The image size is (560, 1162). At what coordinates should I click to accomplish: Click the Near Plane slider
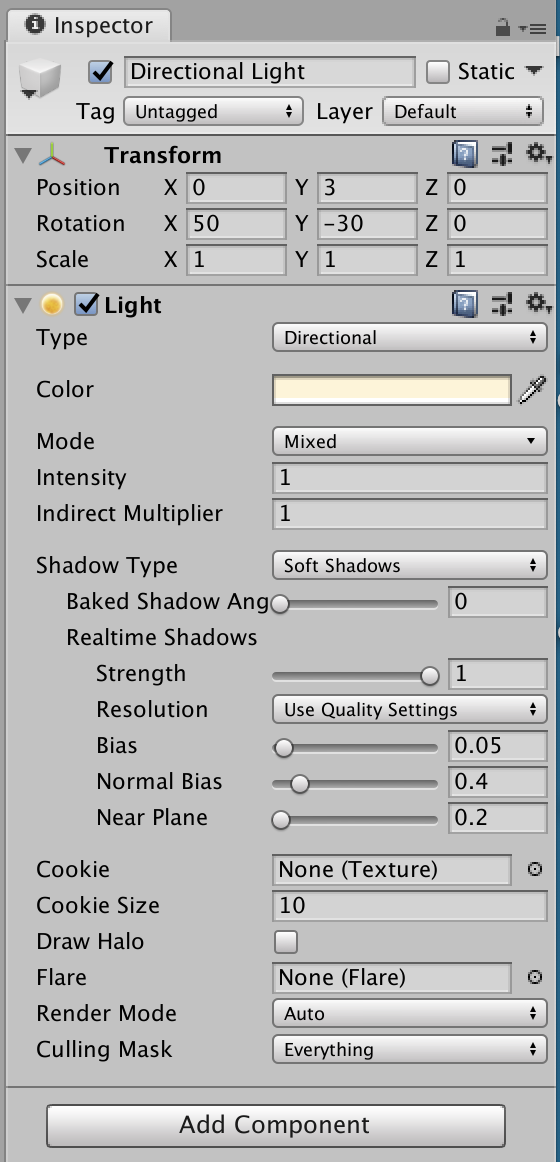[x=355, y=820]
